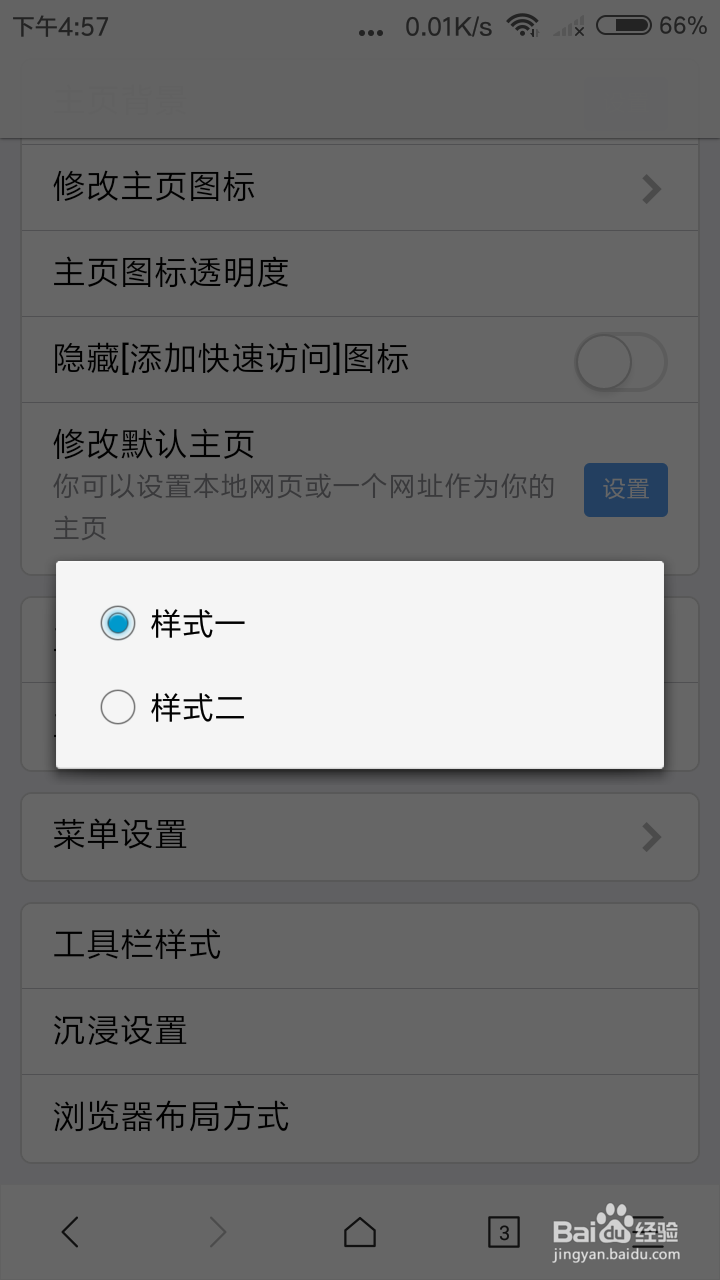Tap the browser back arrow icon
Image resolution: width=720 pixels, height=1280 pixels.
(69, 1232)
